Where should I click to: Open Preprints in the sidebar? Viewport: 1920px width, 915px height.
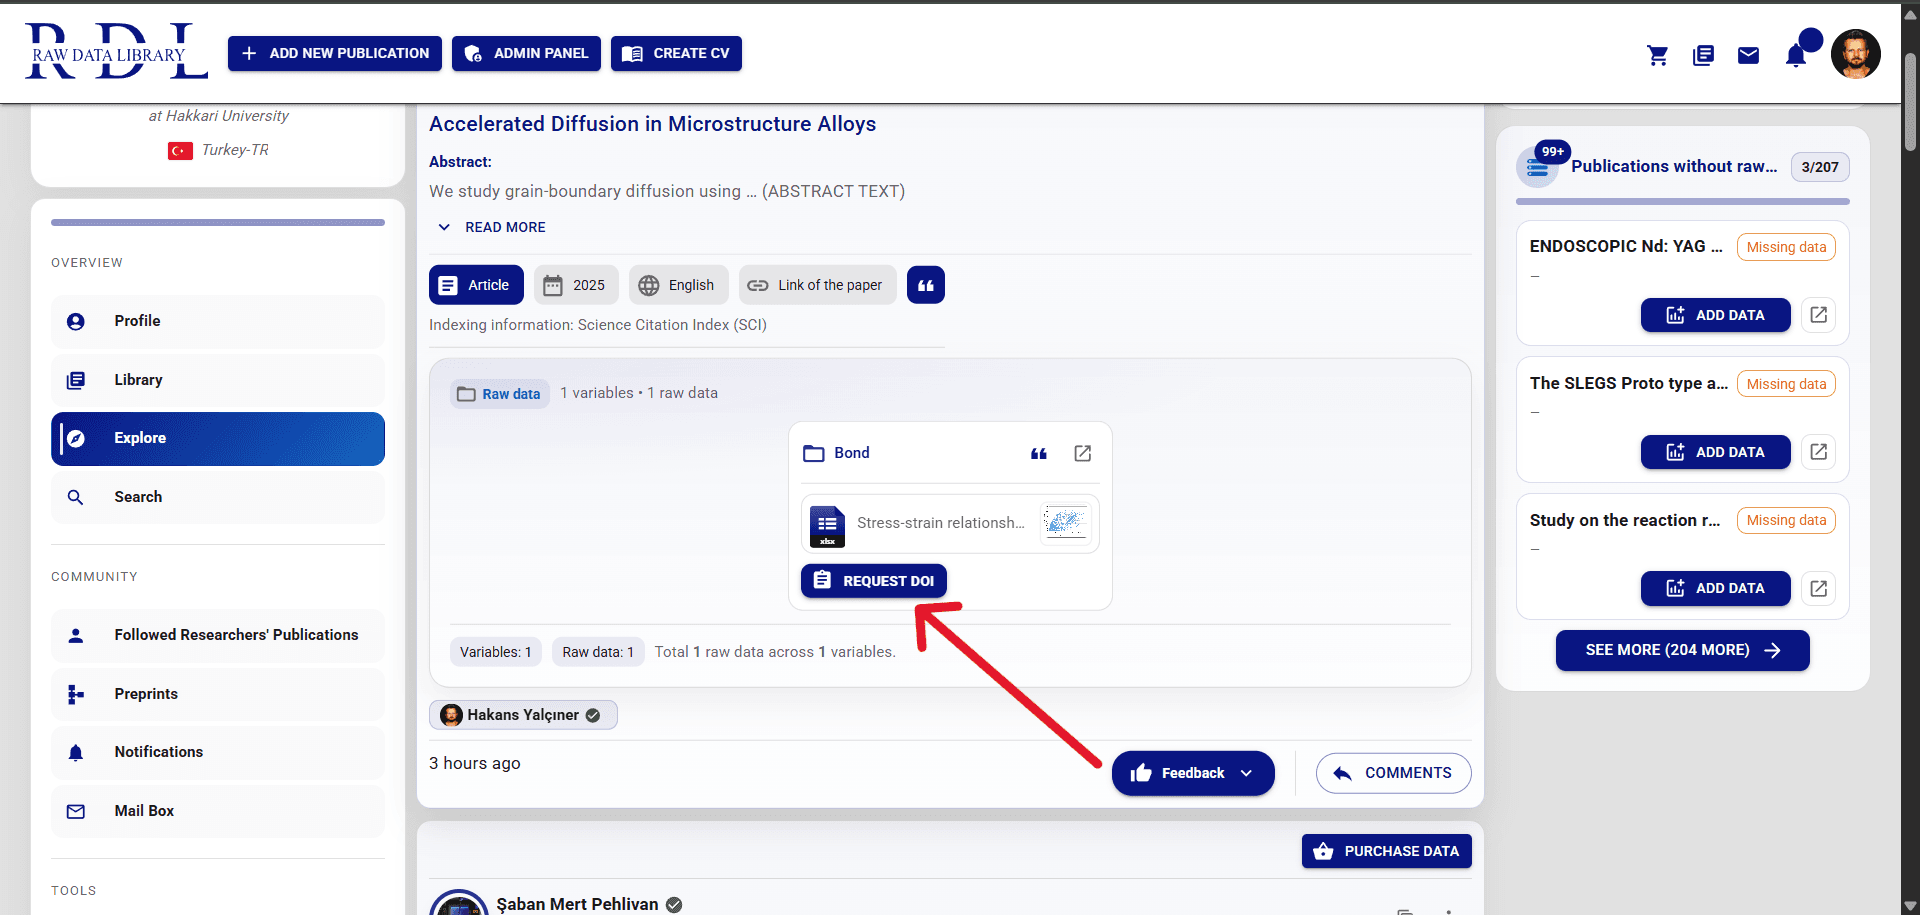[x=218, y=694]
